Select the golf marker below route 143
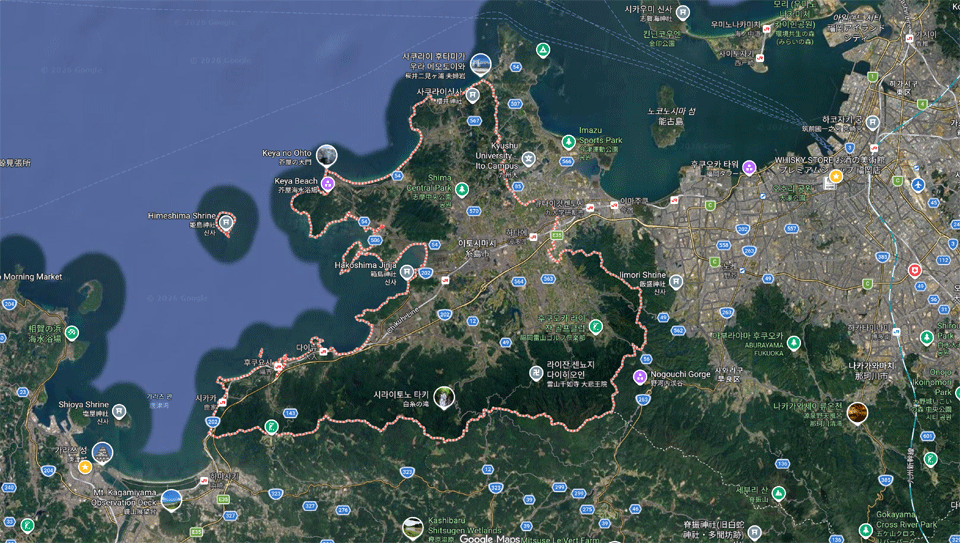Image resolution: width=960 pixels, height=543 pixels. coord(271,426)
